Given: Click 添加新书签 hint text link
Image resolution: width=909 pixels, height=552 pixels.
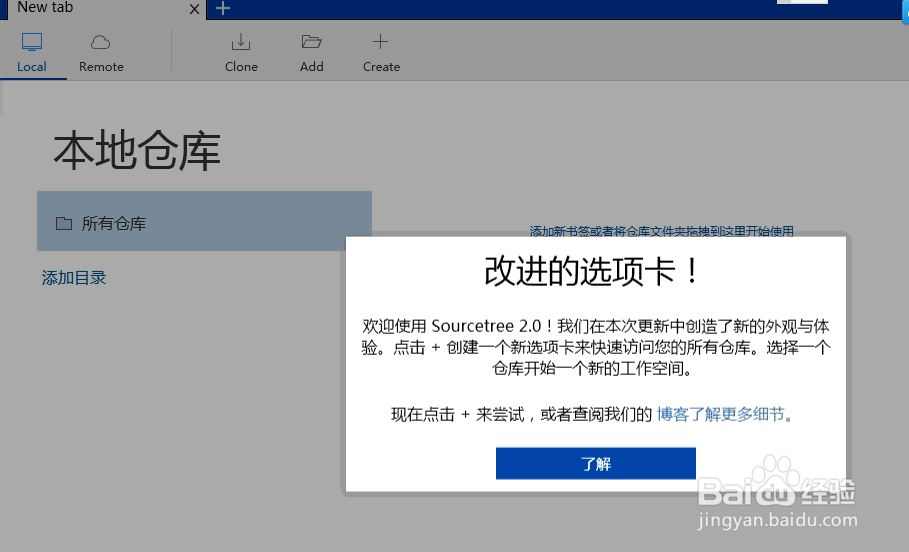Looking at the screenshot, I should [661, 231].
